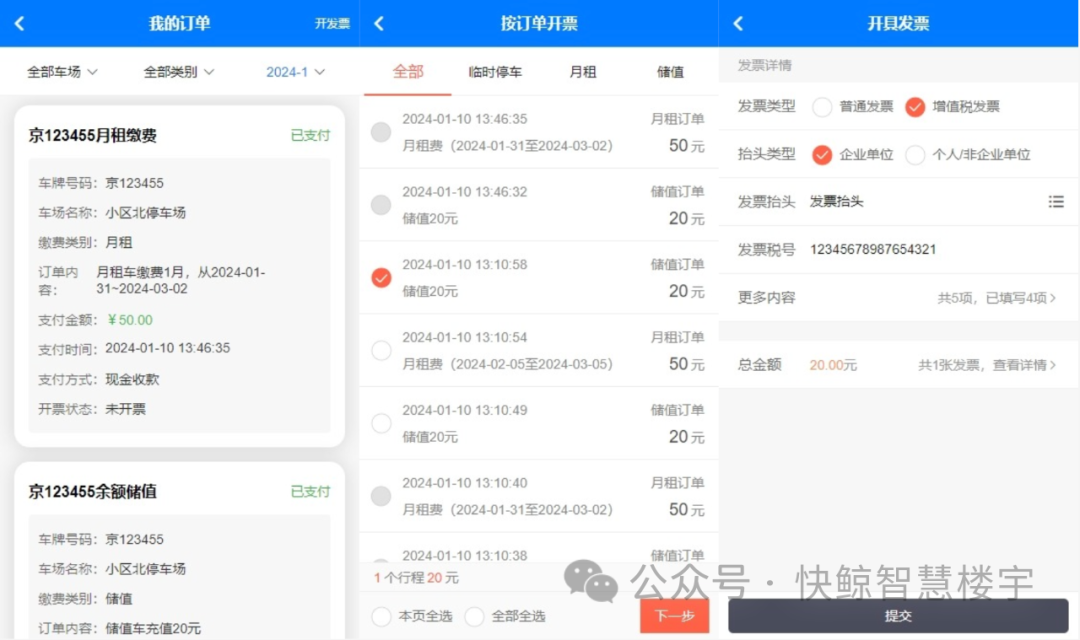This screenshot has height=640, width=1080.
Task: Click 储值车充值20元 order content text
Action: 153,628
